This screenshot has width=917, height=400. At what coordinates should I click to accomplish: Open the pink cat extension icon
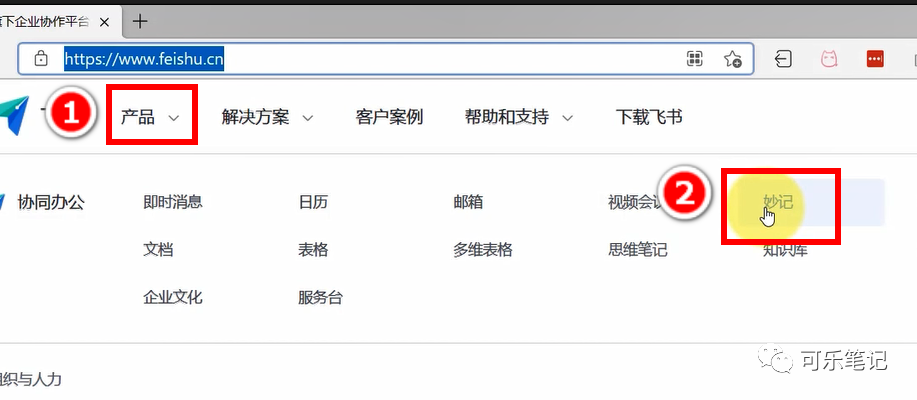click(x=829, y=58)
